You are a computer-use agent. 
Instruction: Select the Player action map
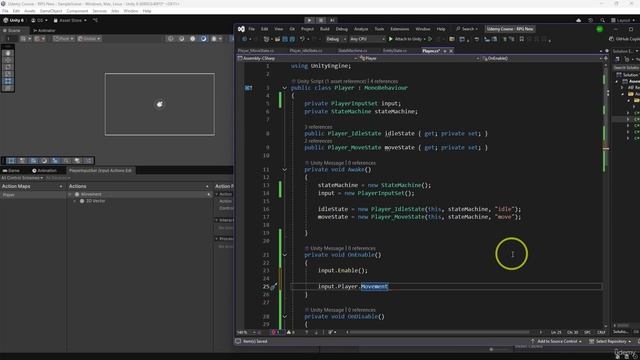(33, 195)
